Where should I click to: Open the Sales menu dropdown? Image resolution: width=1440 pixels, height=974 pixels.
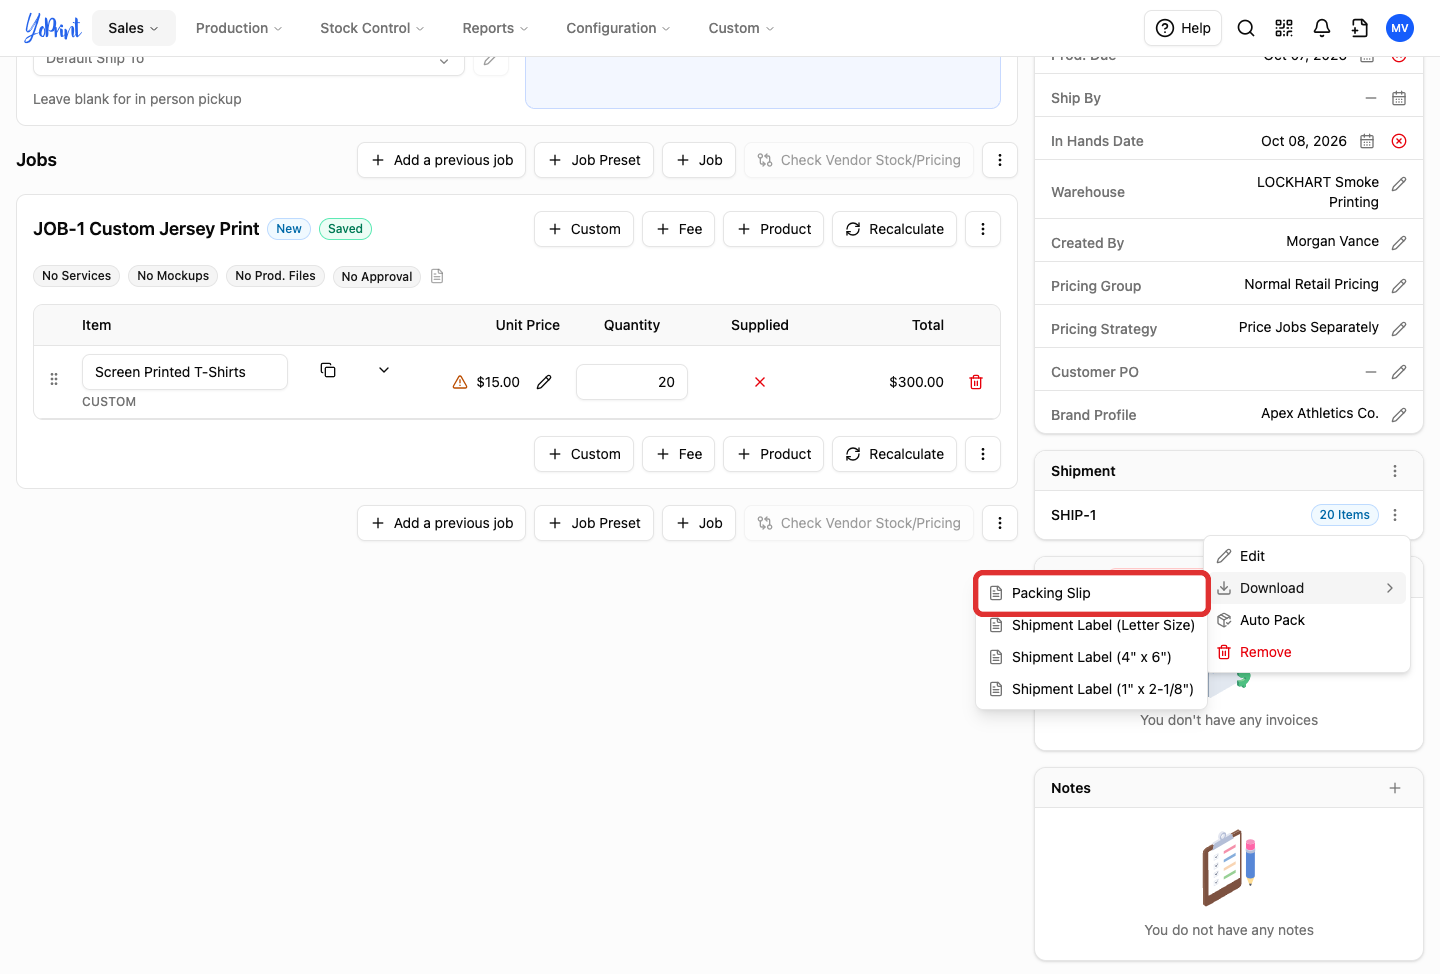(x=134, y=28)
